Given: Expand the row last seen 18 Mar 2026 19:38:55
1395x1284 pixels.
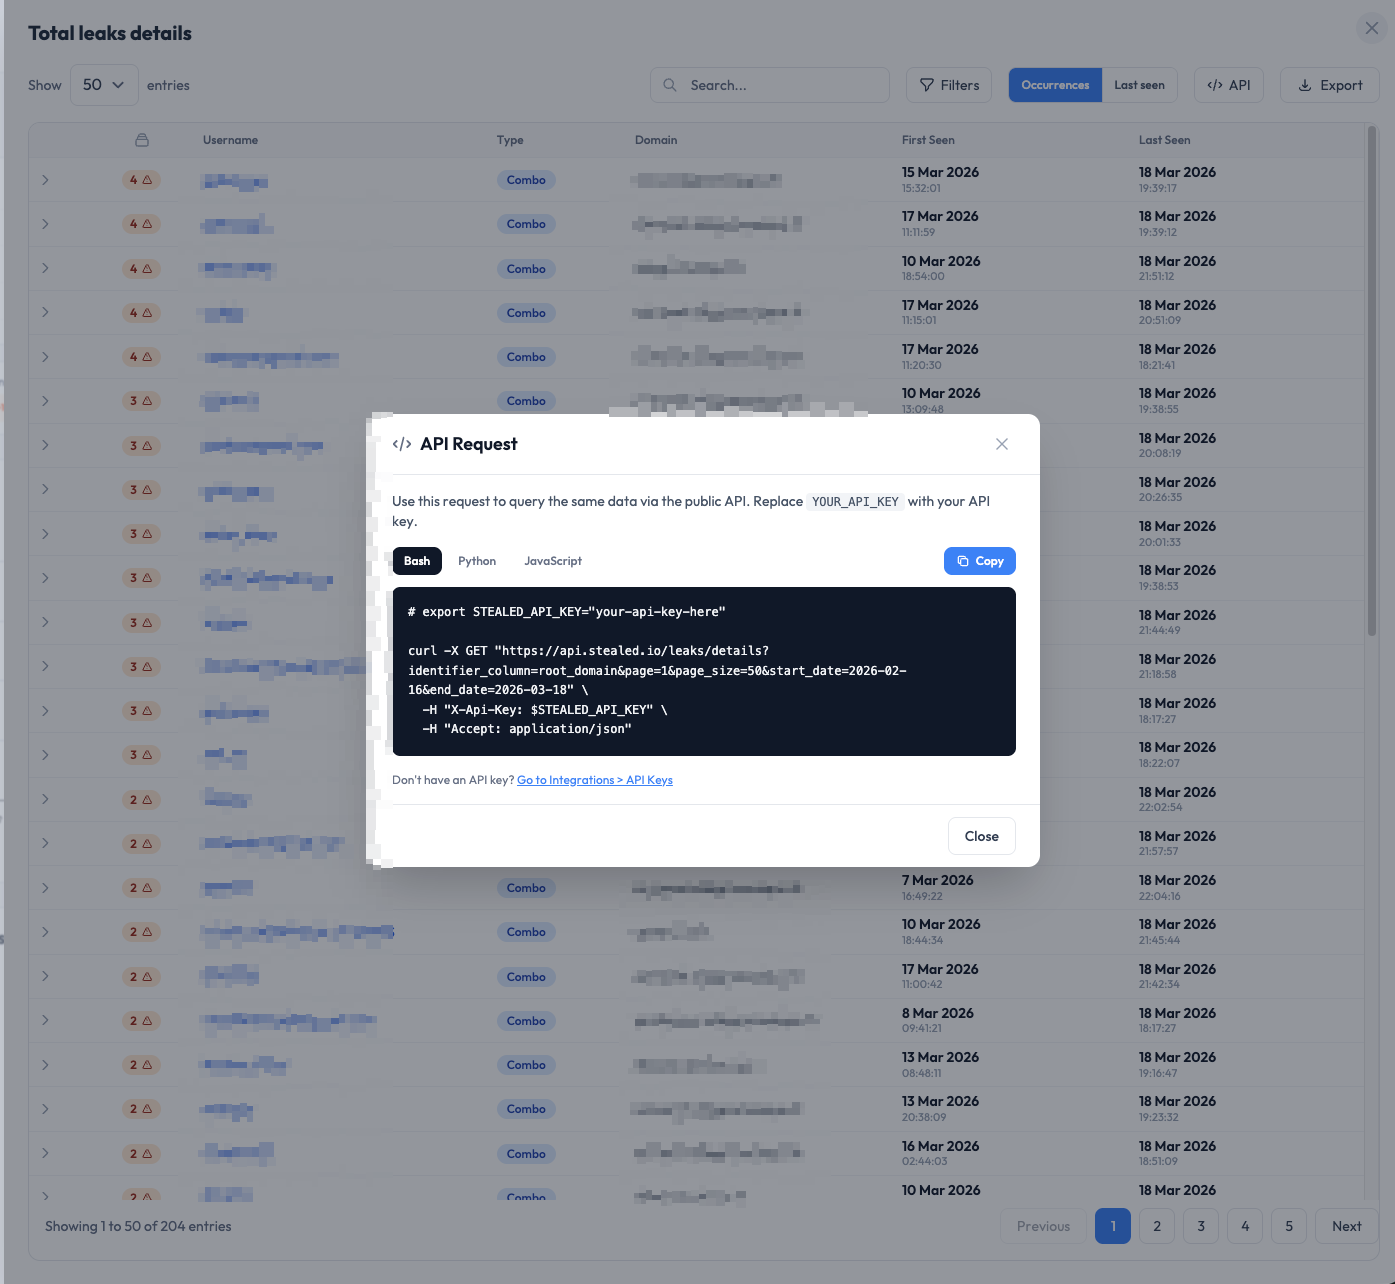Looking at the screenshot, I should (x=45, y=401).
